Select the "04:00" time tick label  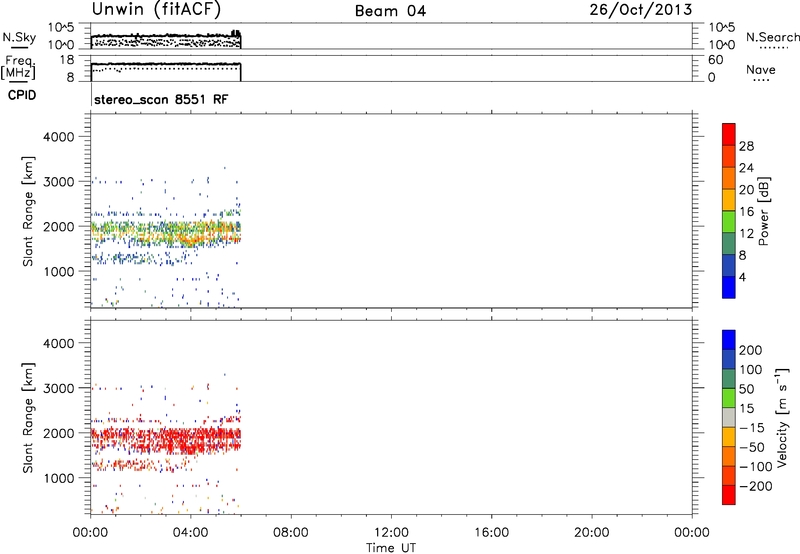pos(190,533)
